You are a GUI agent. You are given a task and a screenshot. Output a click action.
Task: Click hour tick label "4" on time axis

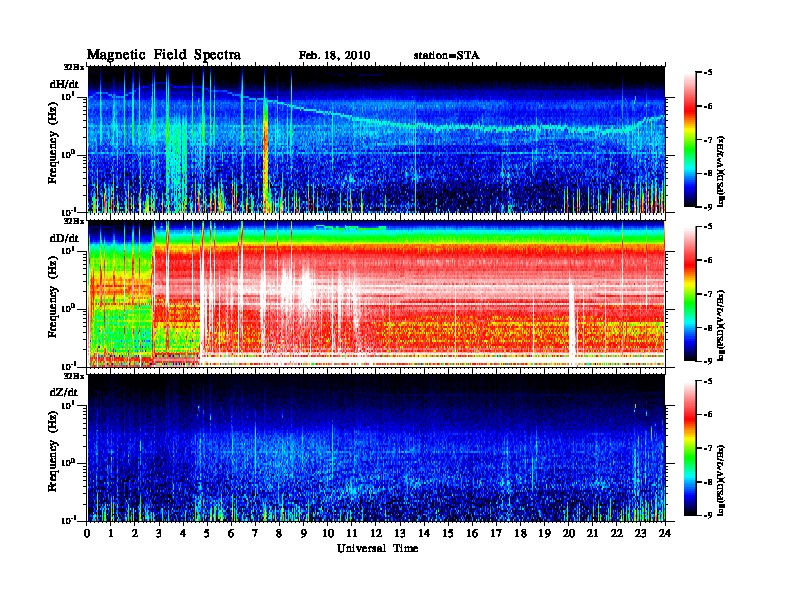point(183,533)
